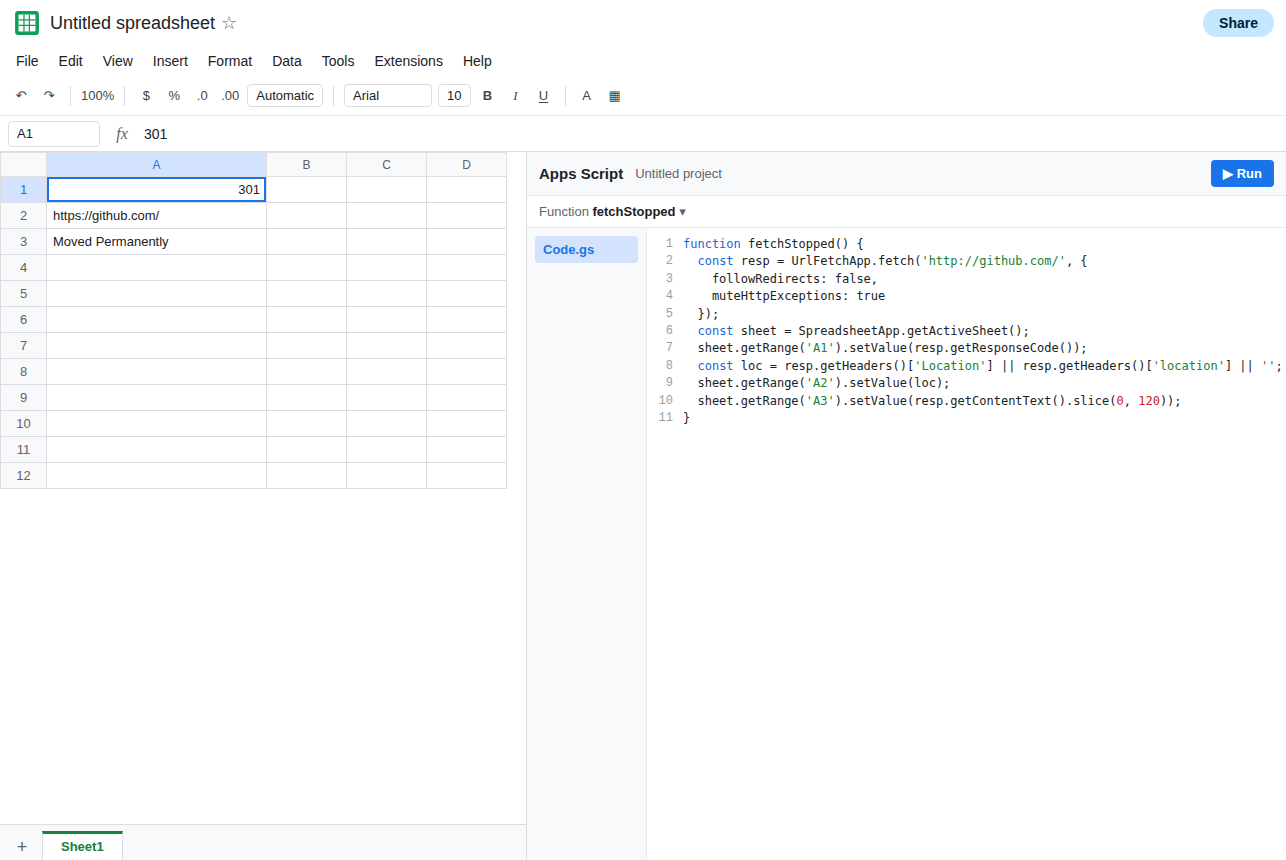
Task: Toggle bold formatting
Action: pyautogui.click(x=488, y=96)
